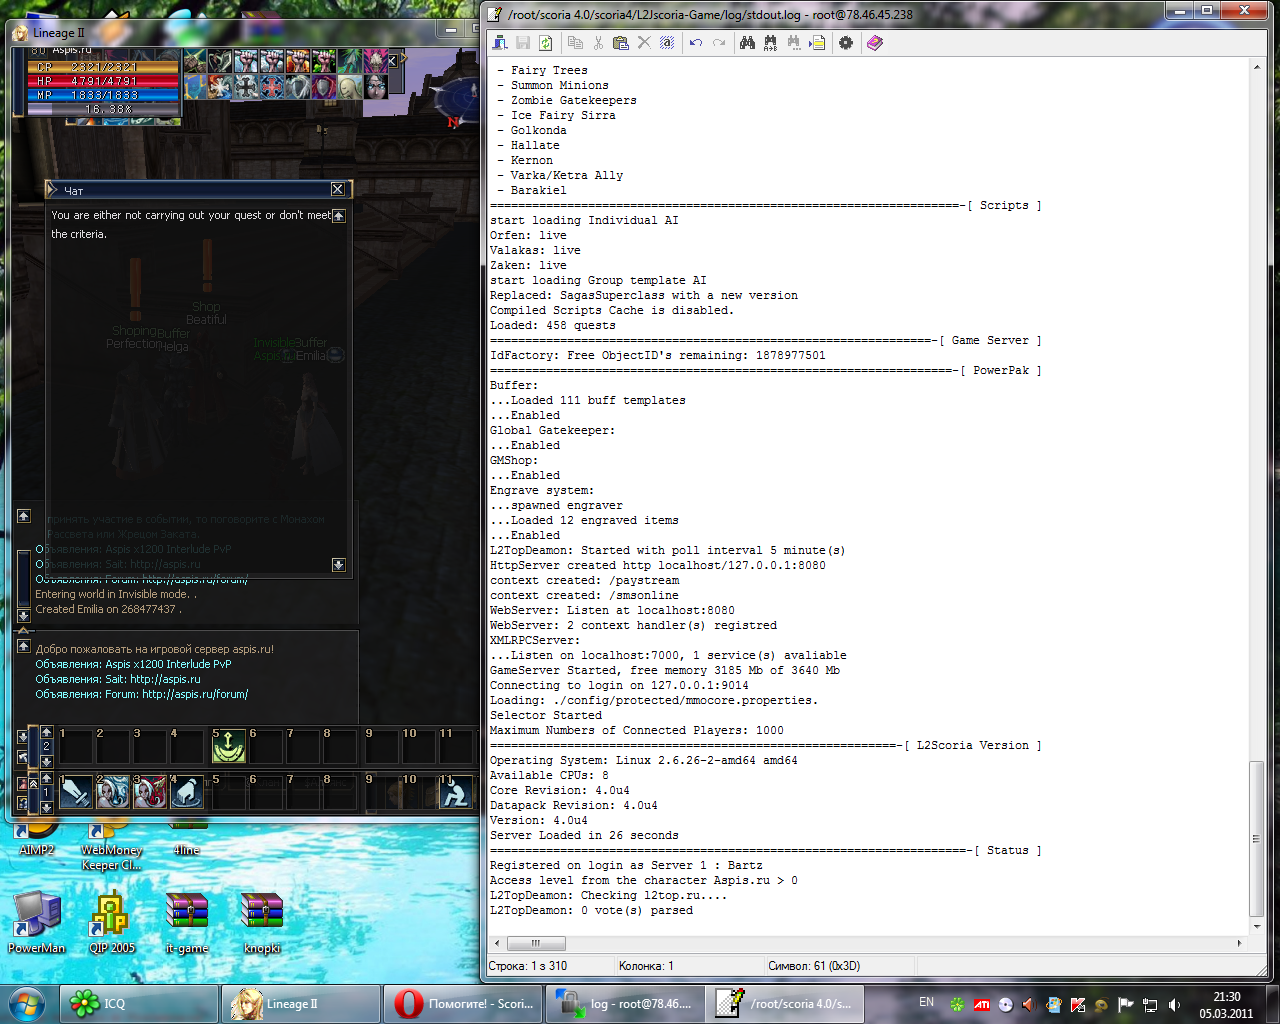Click previous page arrow on hotbar 2
Viewport: 1280px width, 1024px height.
click(46, 732)
